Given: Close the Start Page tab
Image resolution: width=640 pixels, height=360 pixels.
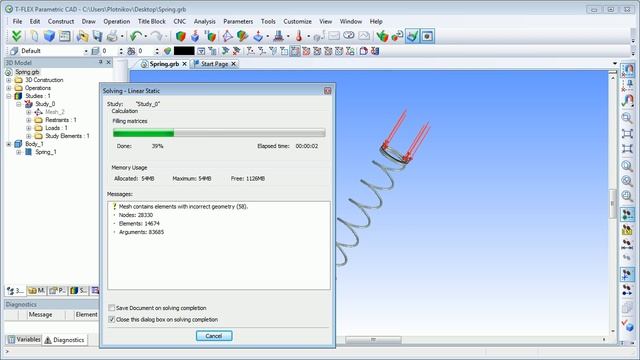Looking at the screenshot, I should pos(233,64).
